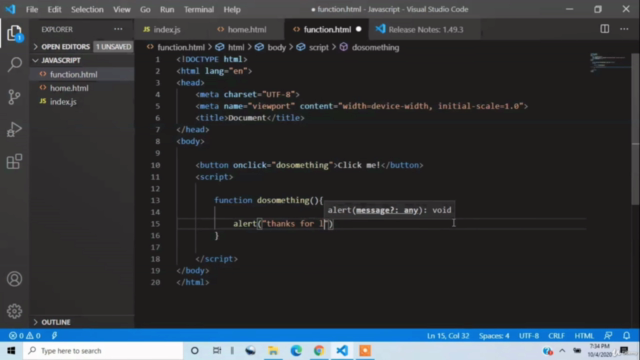This screenshot has height=360, width=640.
Task: Switch to Release Notes: 1.49.3 tab
Action: click(426, 29)
